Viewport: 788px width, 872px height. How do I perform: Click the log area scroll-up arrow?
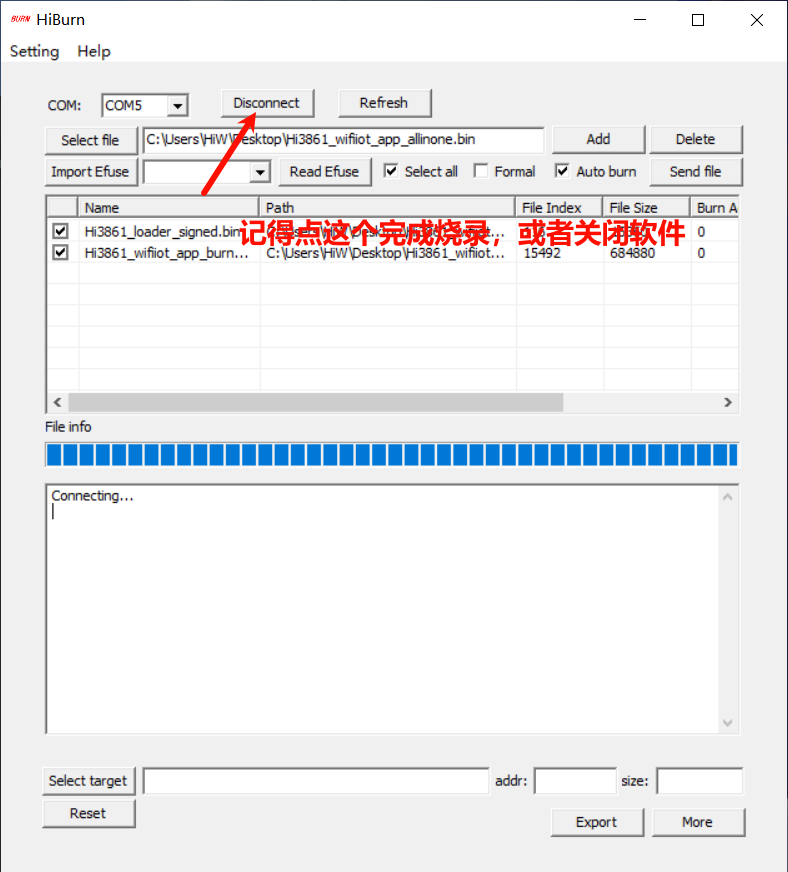(728, 497)
